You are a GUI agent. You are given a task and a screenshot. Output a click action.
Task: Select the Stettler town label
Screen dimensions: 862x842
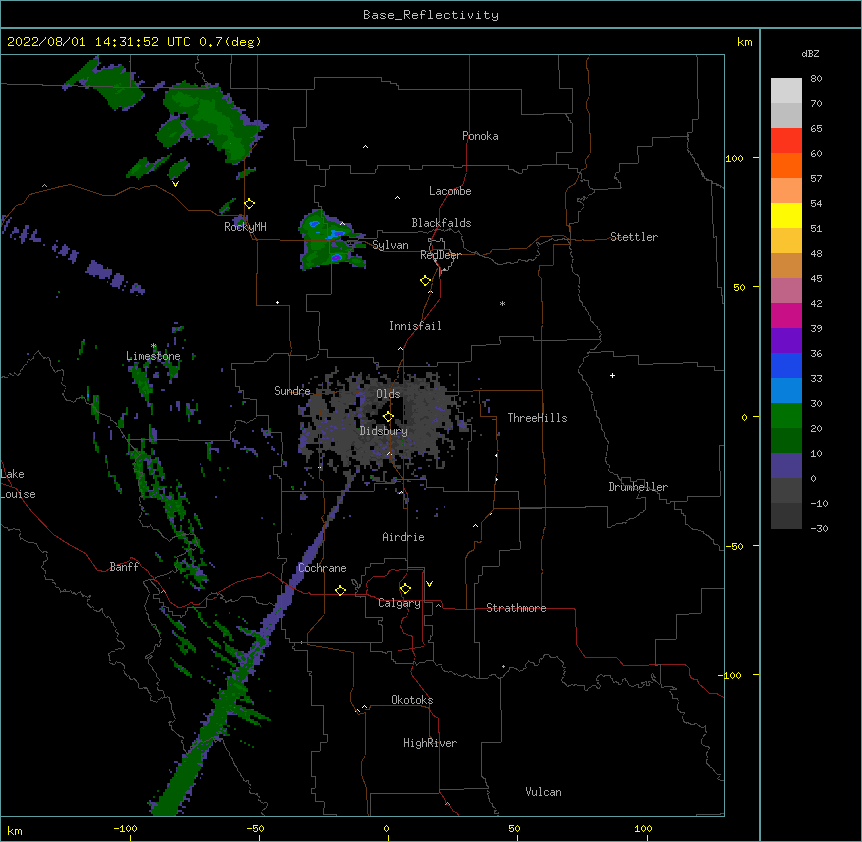pos(634,237)
